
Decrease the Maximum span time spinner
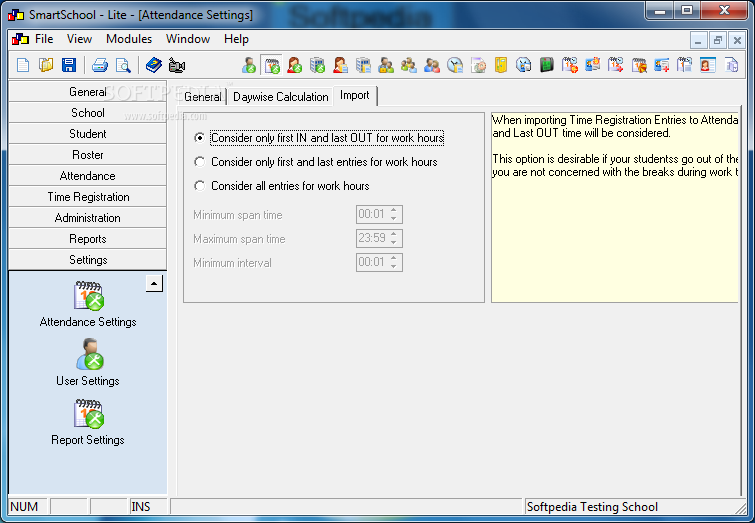394,242
